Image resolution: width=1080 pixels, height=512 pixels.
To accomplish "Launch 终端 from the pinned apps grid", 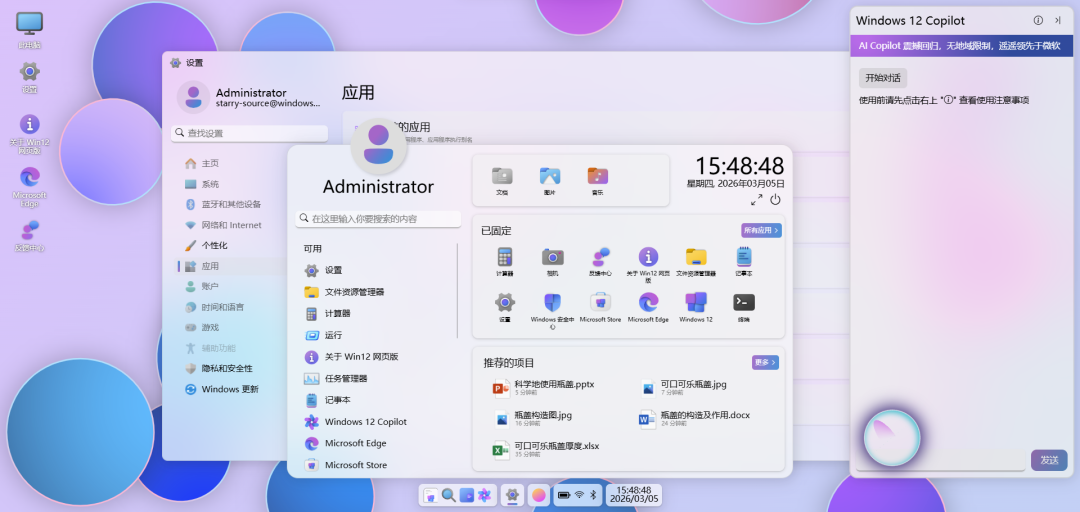I will (x=744, y=307).
